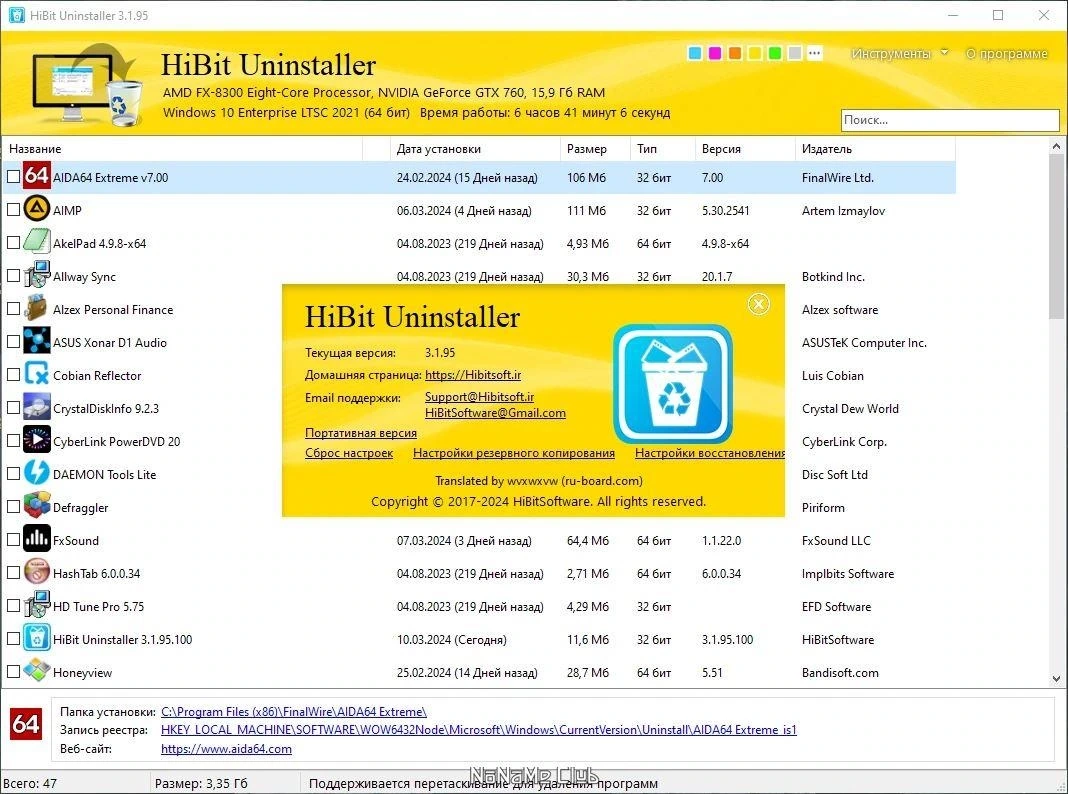The image size is (1068, 794).
Task: Click the Defraggler icon
Action: tap(36, 507)
